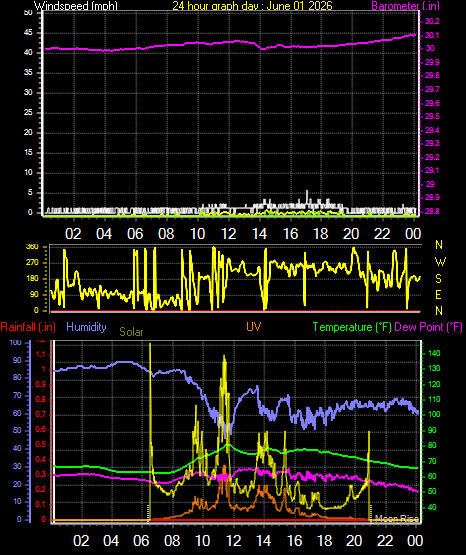Select 110 on the temperature axis
The width and height of the screenshot is (466, 555).
[434, 399]
